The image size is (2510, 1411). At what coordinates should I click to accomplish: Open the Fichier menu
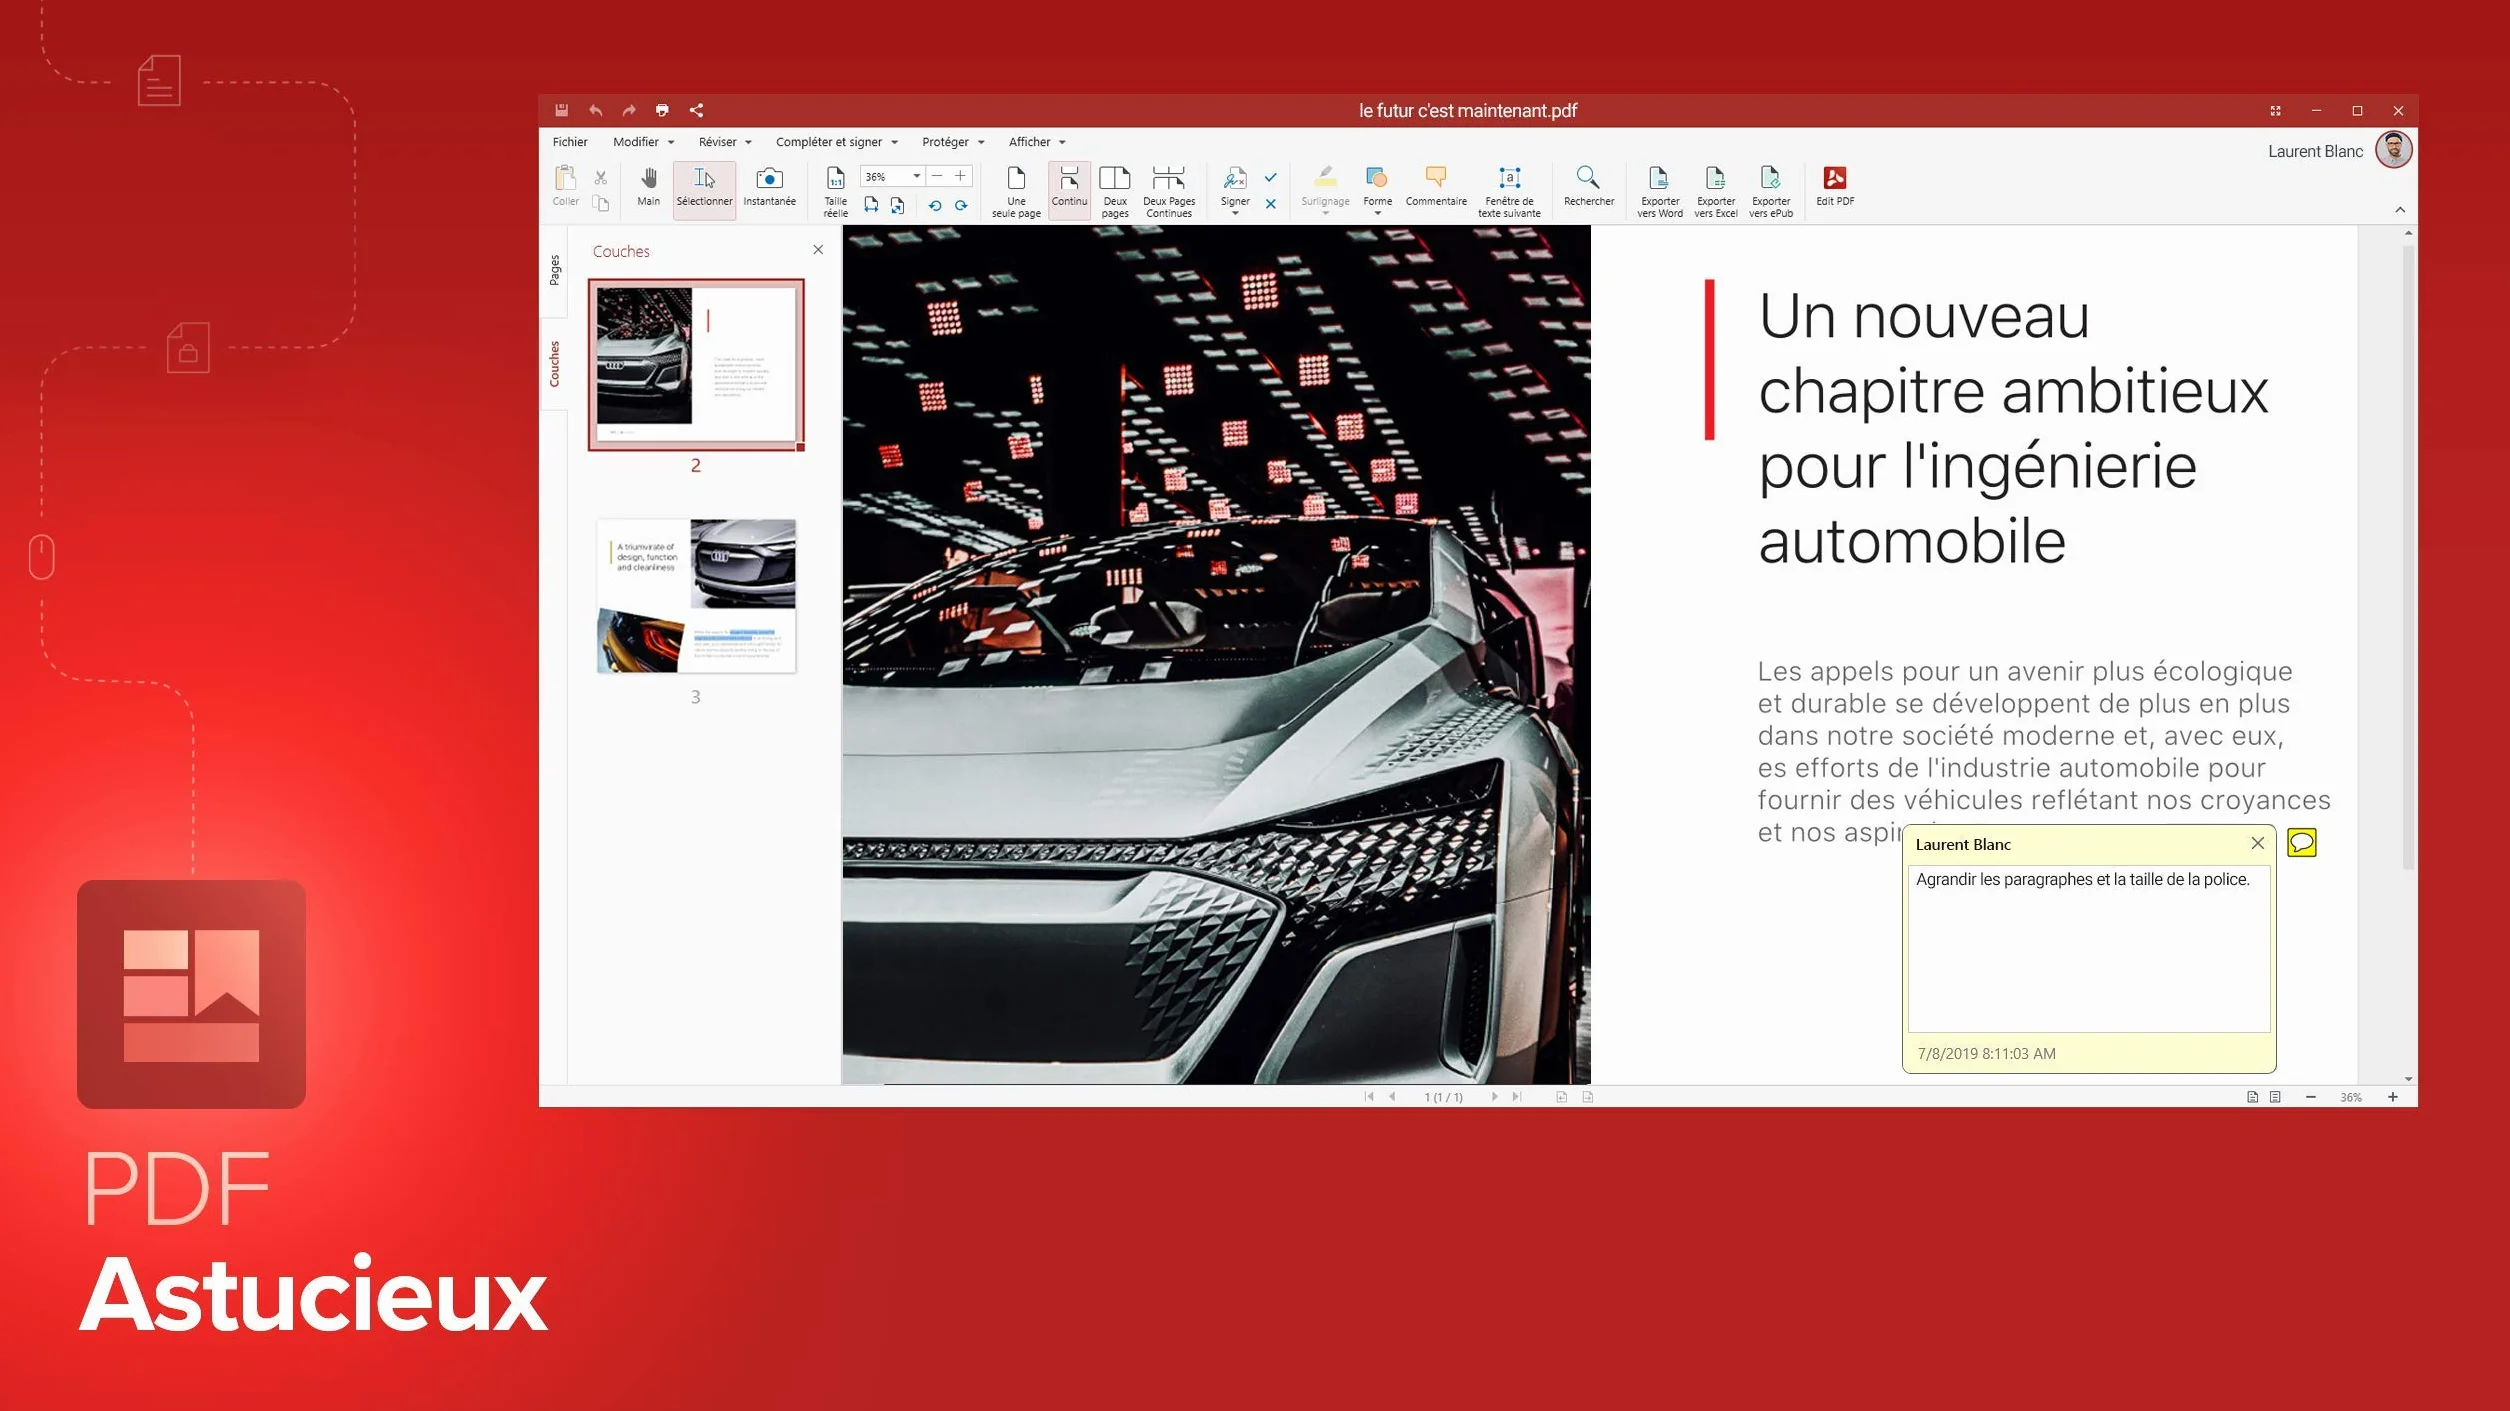[570, 142]
